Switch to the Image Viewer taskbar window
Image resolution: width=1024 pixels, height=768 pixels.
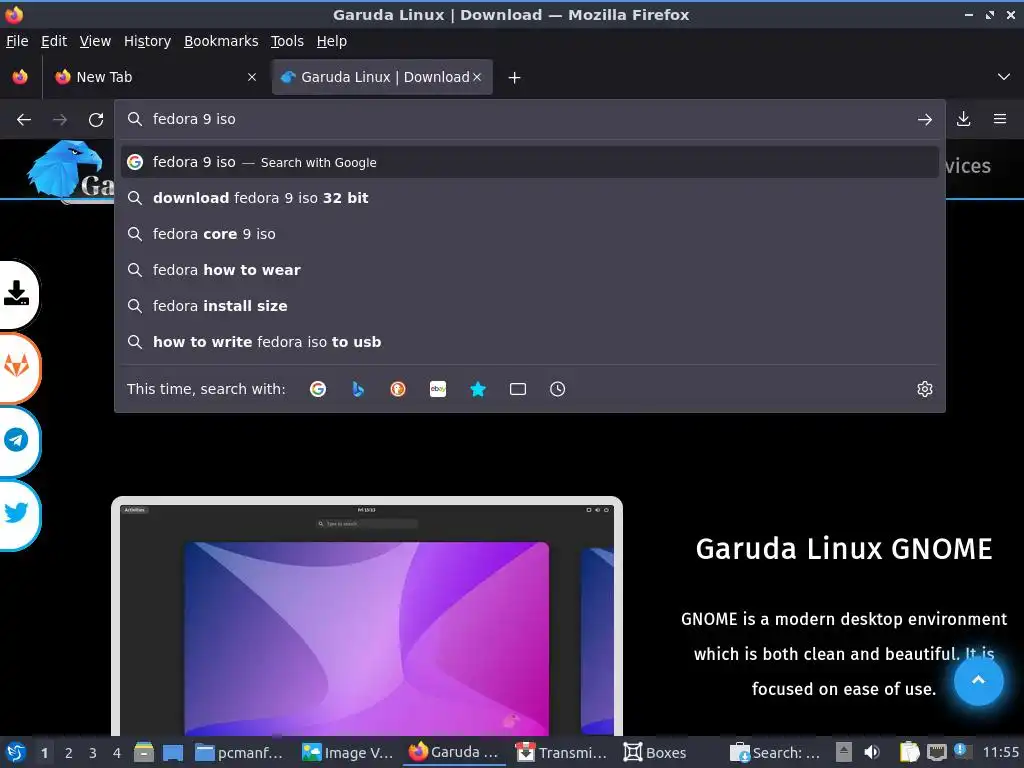coord(347,752)
